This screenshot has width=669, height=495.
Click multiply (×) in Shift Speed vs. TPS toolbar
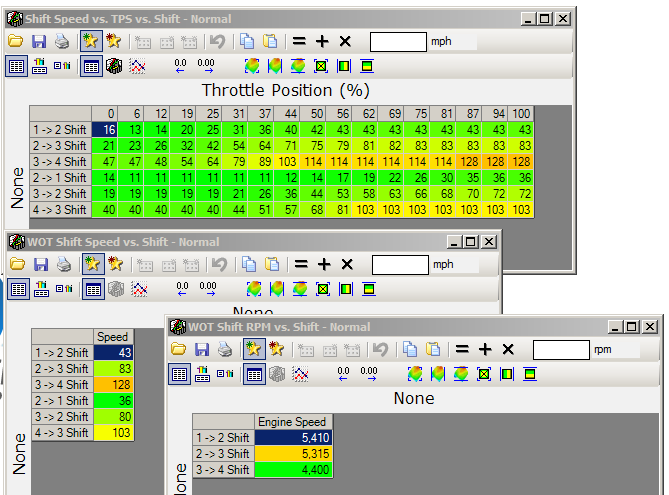tap(345, 41)
